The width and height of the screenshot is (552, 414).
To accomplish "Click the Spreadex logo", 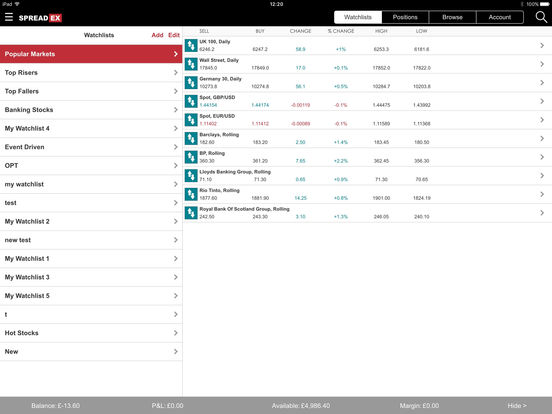I will [x=40, y=18].
